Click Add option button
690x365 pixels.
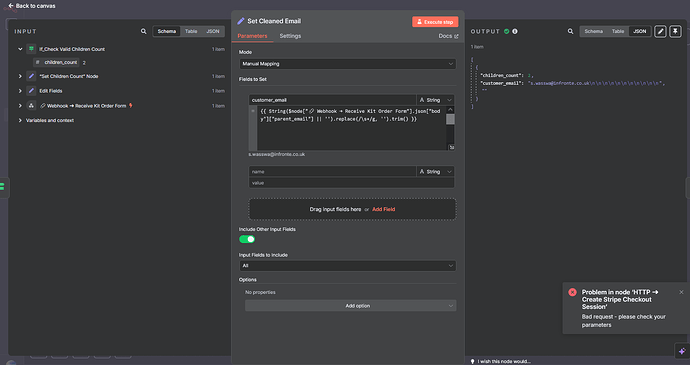351,306
